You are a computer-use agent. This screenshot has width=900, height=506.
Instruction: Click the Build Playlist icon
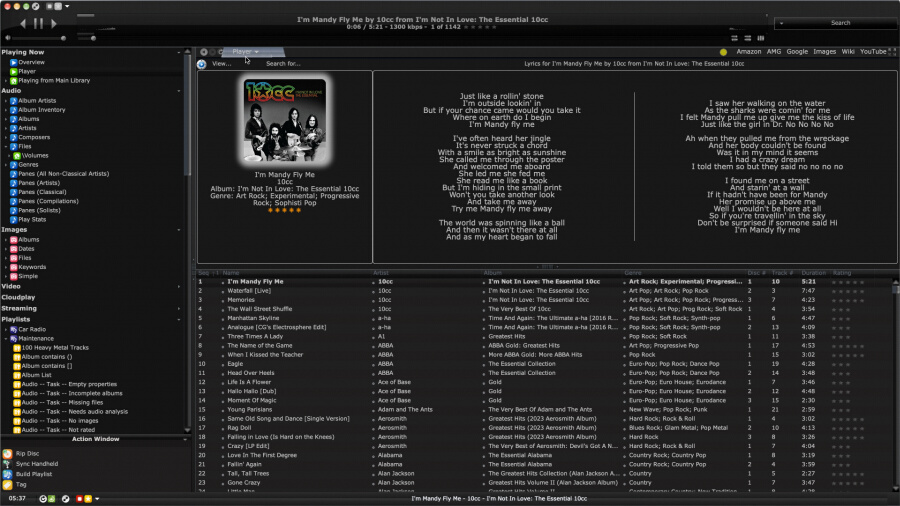(7, 474)
